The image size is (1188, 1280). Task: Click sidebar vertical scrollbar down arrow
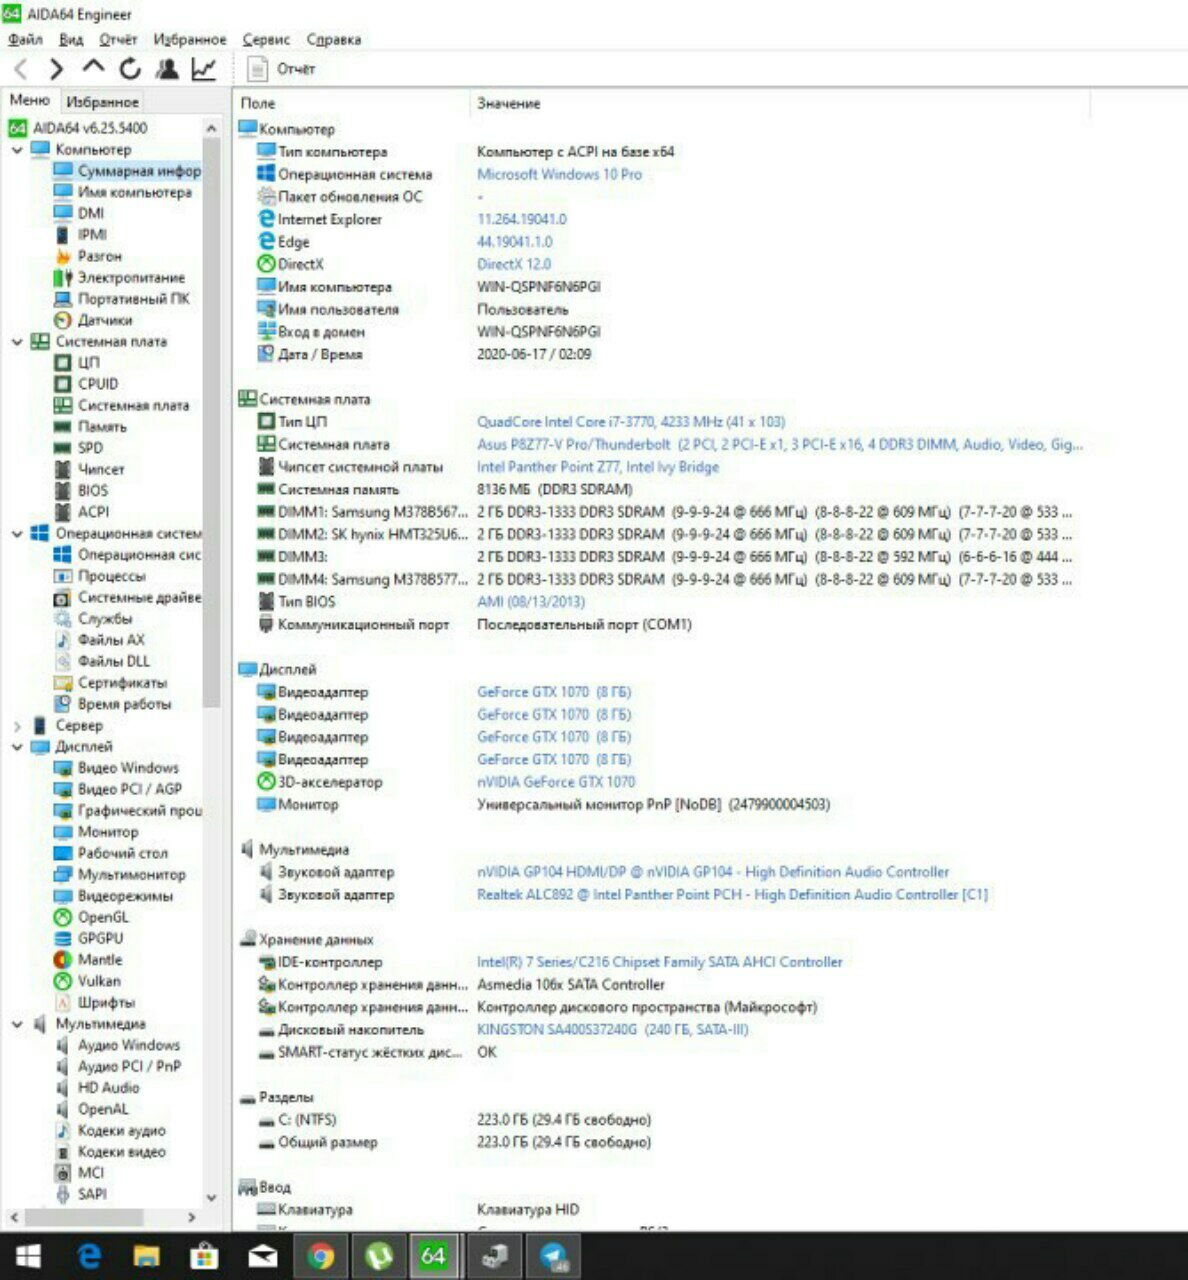[x=211, y=1197]
